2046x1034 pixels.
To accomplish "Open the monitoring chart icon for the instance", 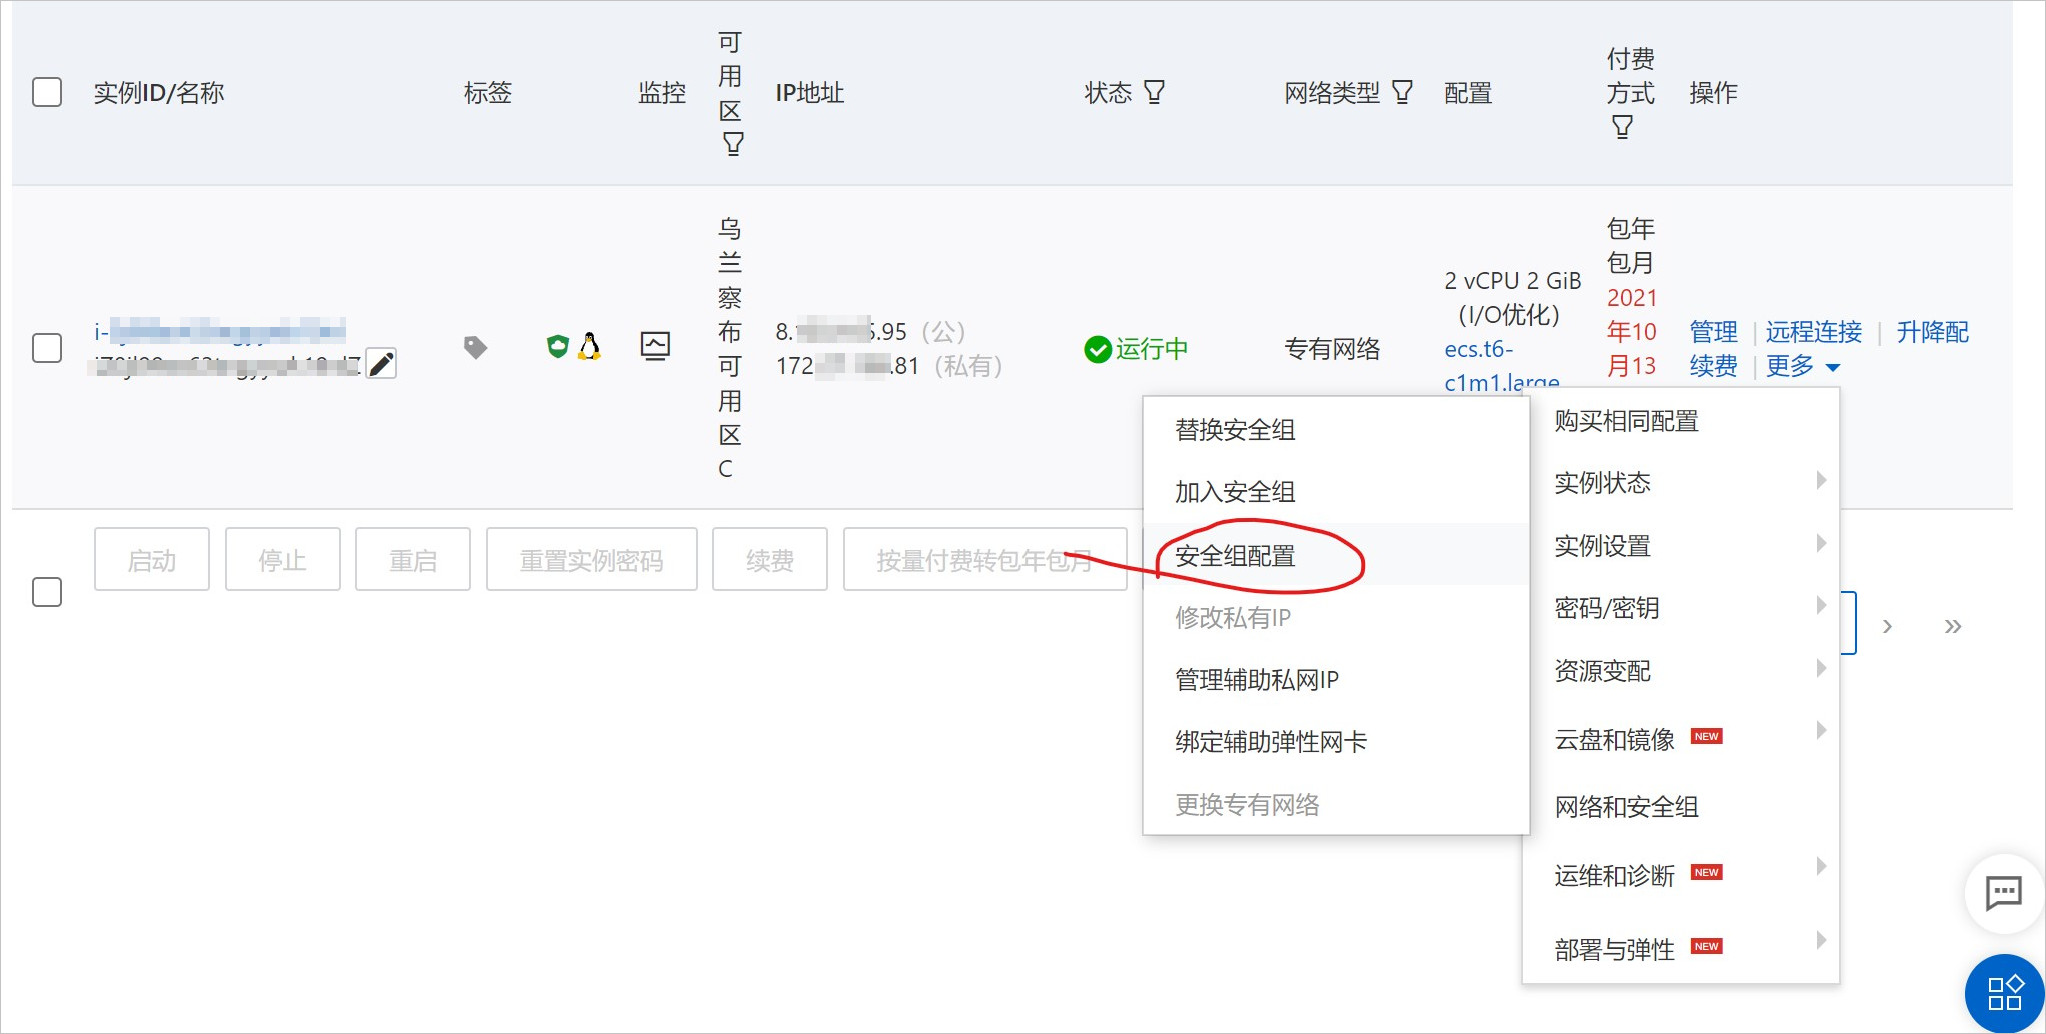I will pyautogui.click(x=655, y=346).
